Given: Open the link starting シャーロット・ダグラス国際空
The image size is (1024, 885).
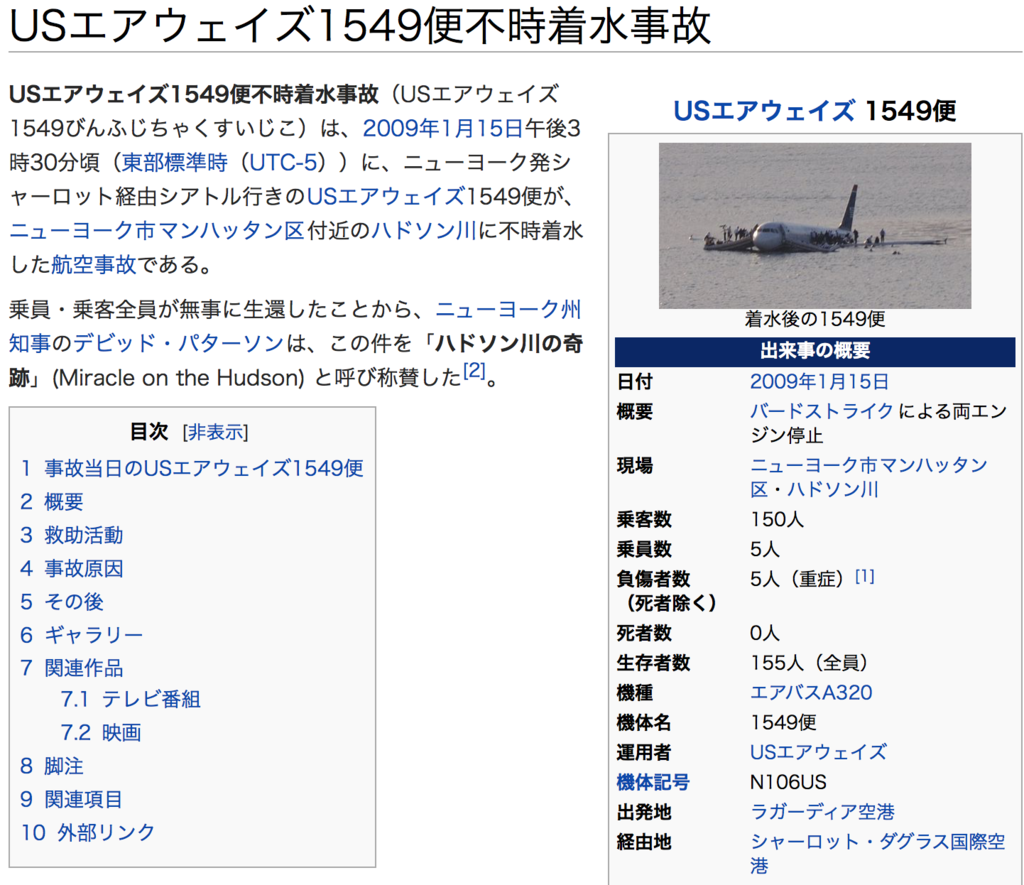Looking at the screenshot, I should (x=878, y=854).
